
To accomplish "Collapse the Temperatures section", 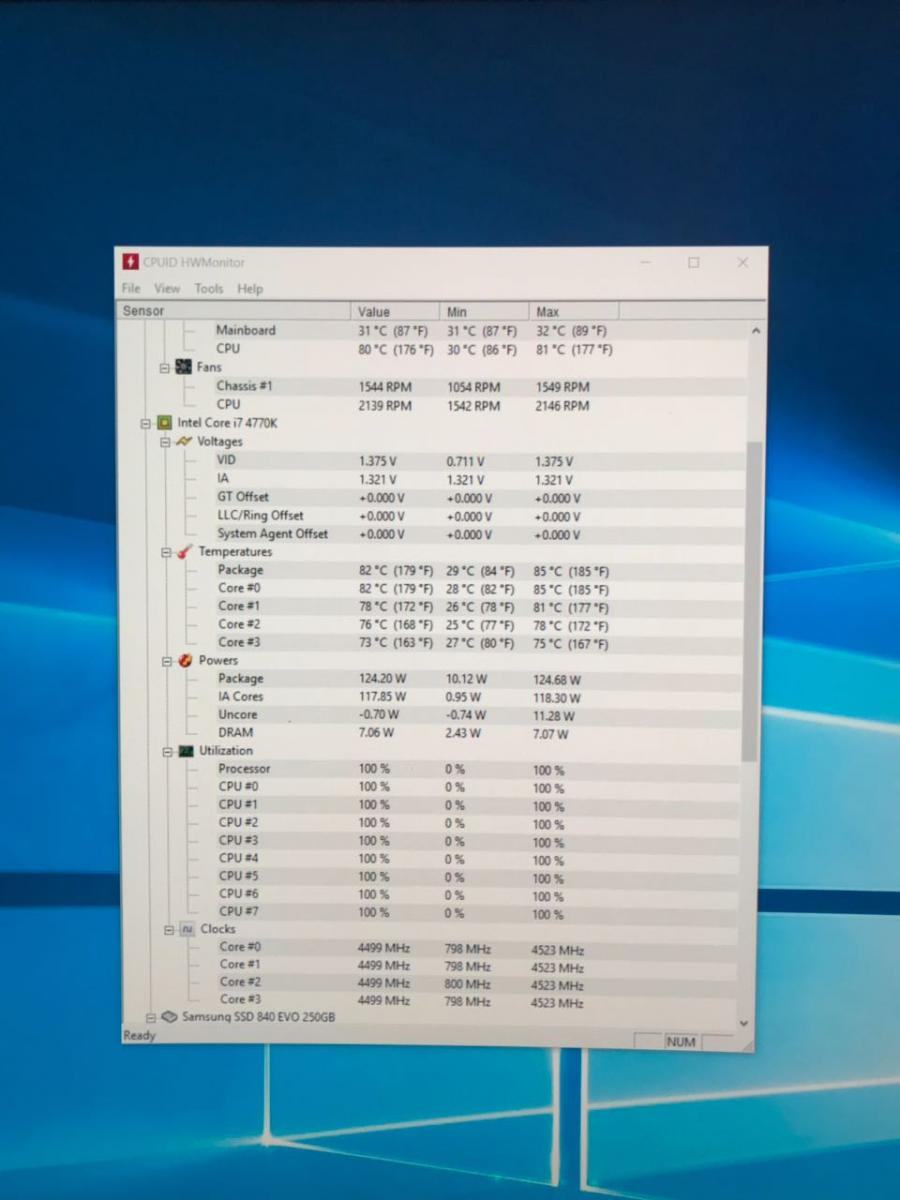I will coord(167,552).
